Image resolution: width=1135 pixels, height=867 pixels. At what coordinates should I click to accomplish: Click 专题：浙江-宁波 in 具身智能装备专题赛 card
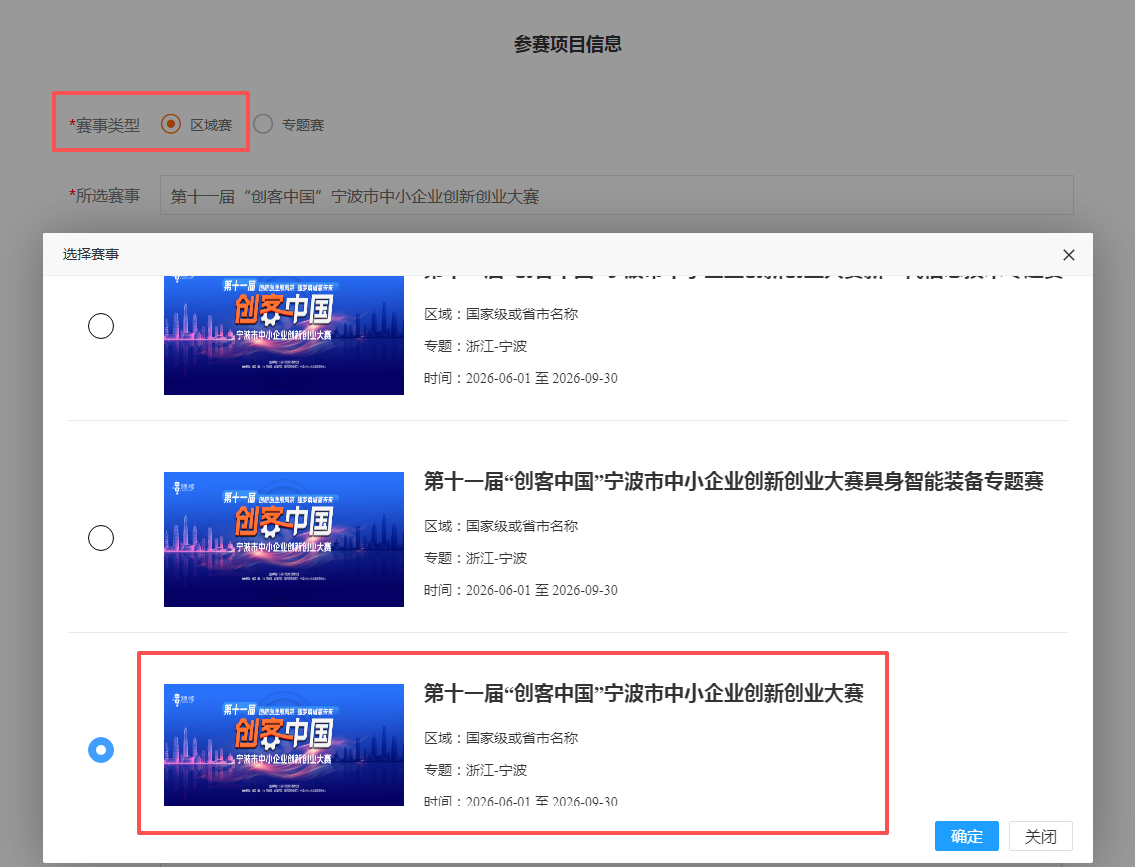pyautogui.click(x=475, y=558)
